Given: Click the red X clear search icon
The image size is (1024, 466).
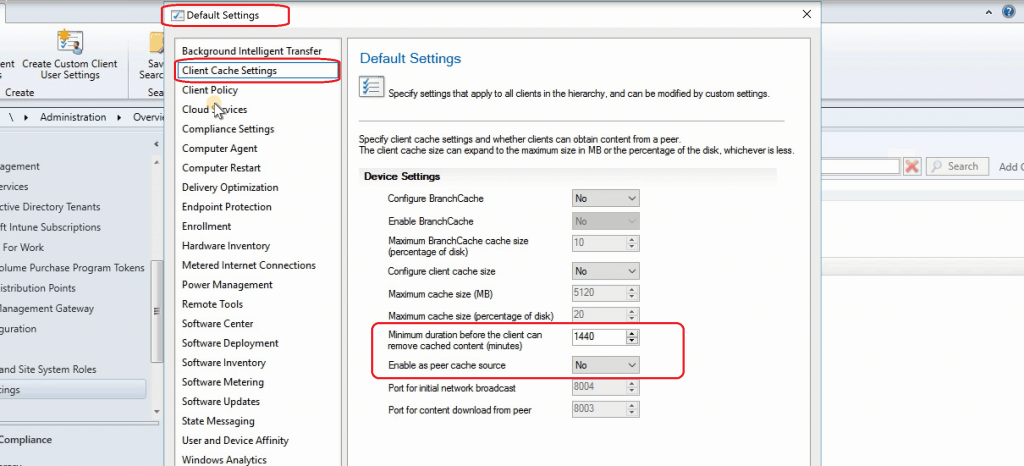Looking at the screenshot, I should pyautogui.click(x=912, y=166).
